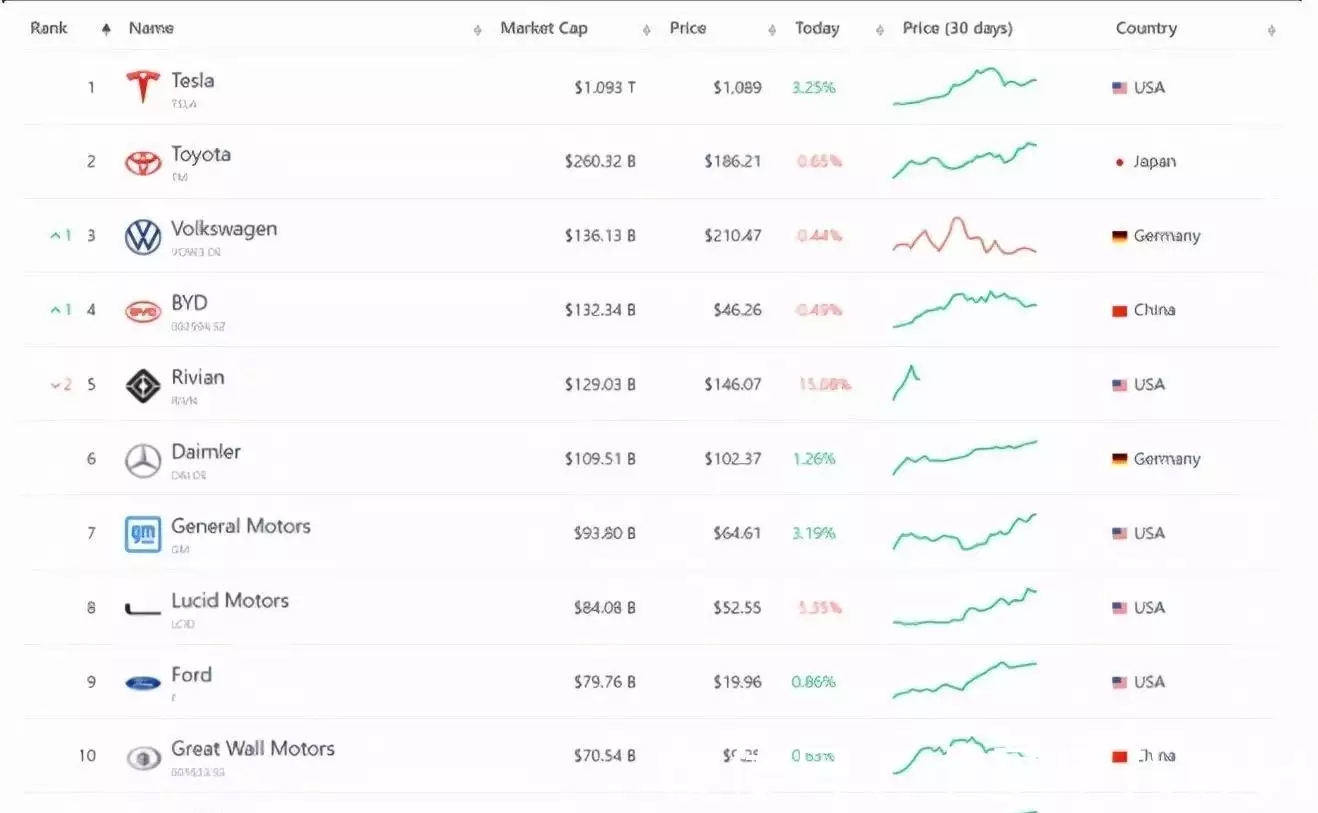Click the Volkswagen logo icon
The height and width of the screenshot is (813, 1318).
143,237
